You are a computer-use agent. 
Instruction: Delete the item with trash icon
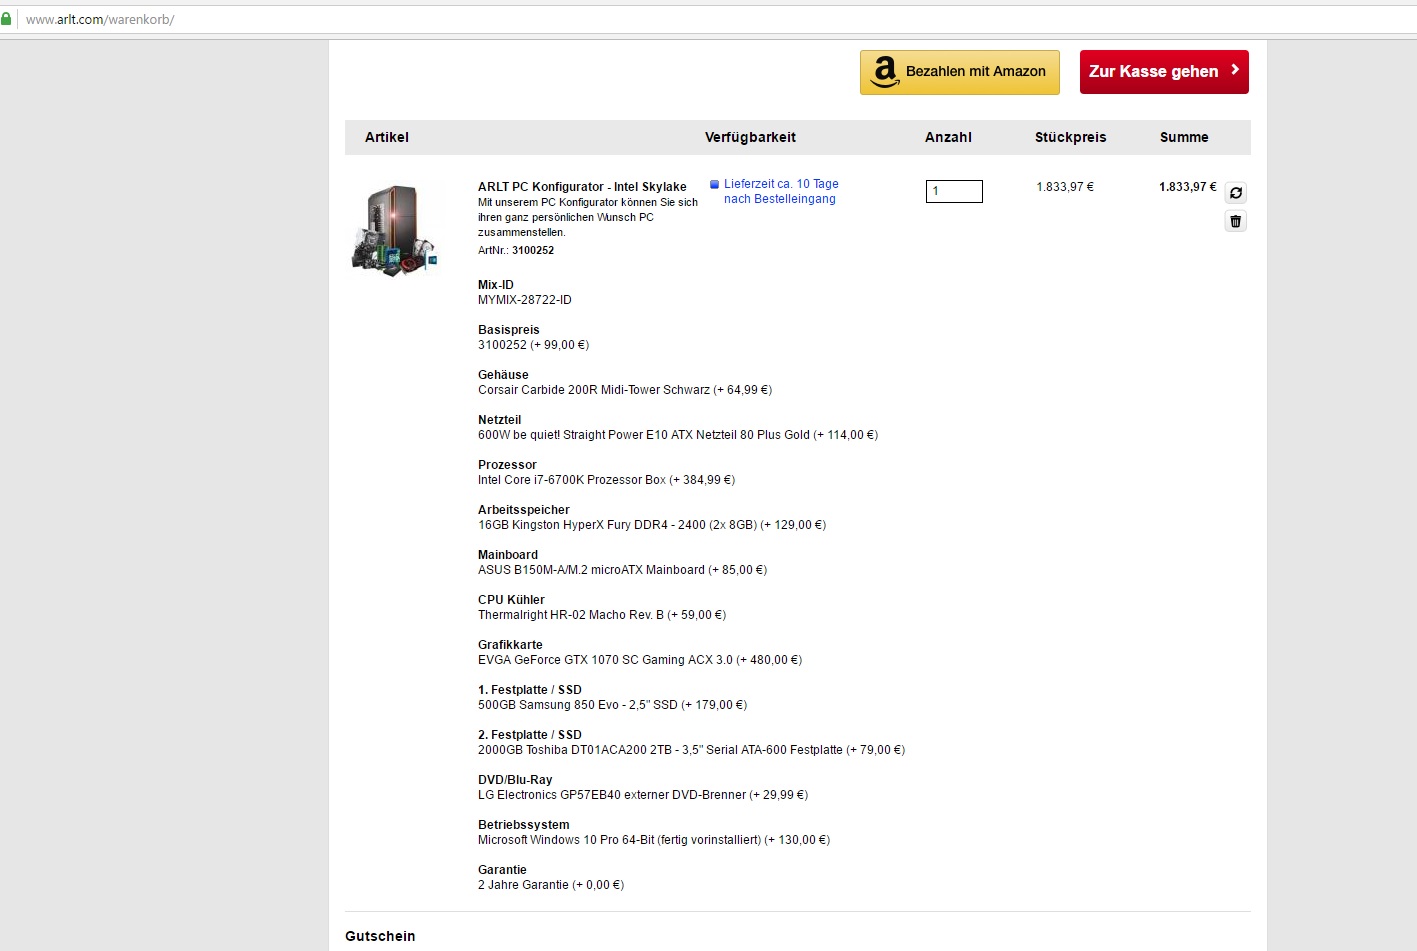tap(1236, 221)
